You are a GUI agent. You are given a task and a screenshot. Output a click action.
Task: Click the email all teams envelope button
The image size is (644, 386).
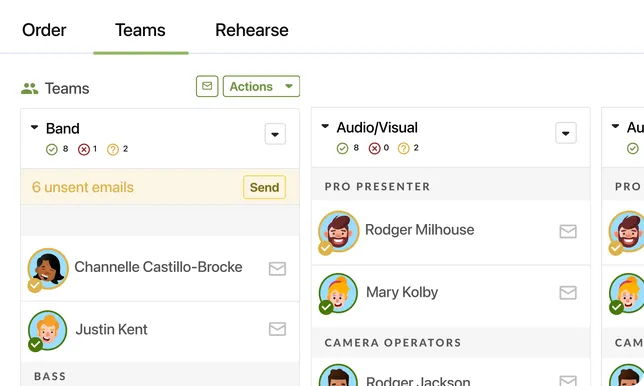click(x=207, y=86)
